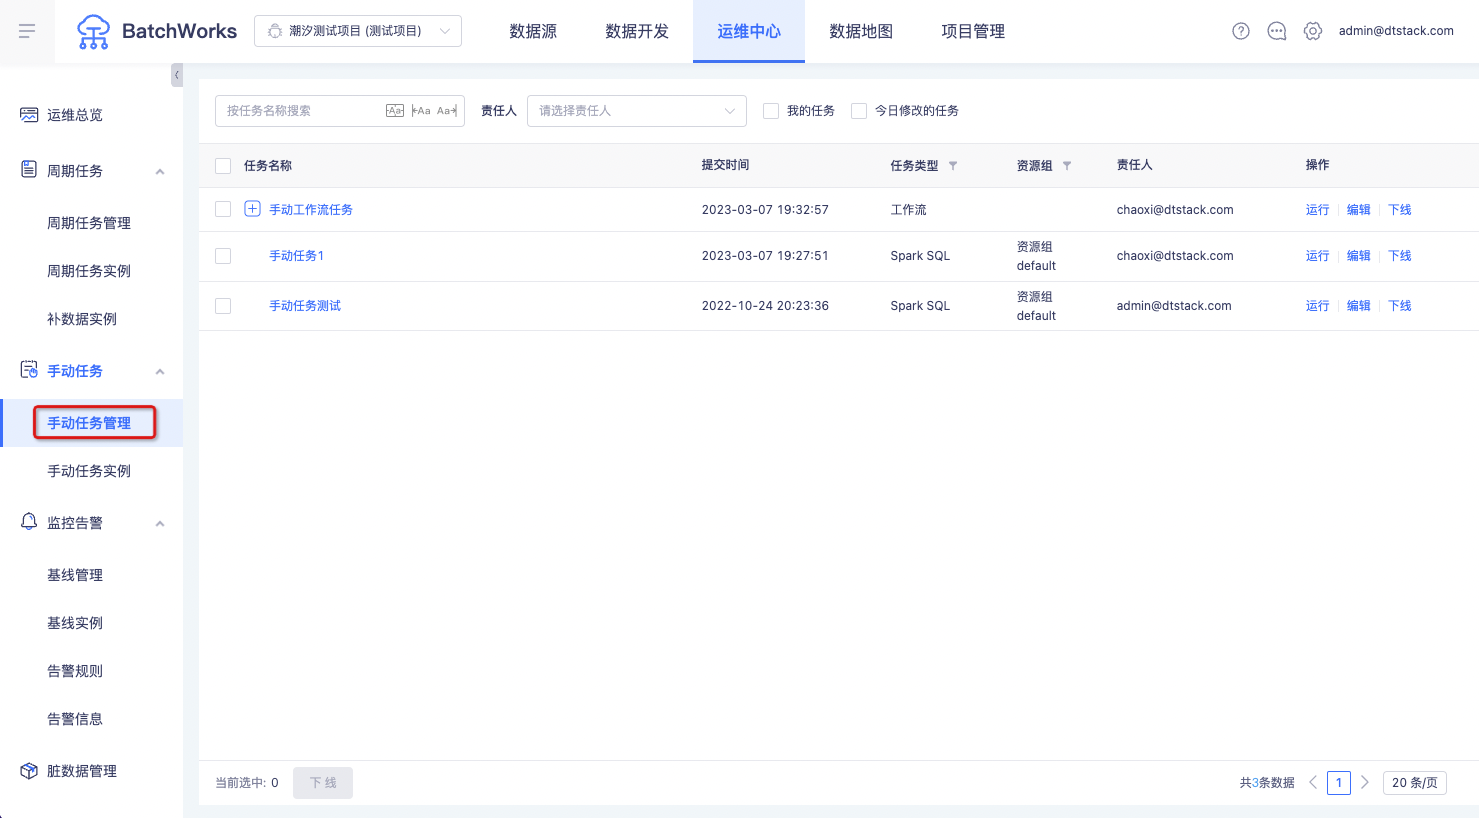This screenshot has width=1479, height=818.
Task: Toggle the hamburger menu icon
Action: tap(27, 31)
